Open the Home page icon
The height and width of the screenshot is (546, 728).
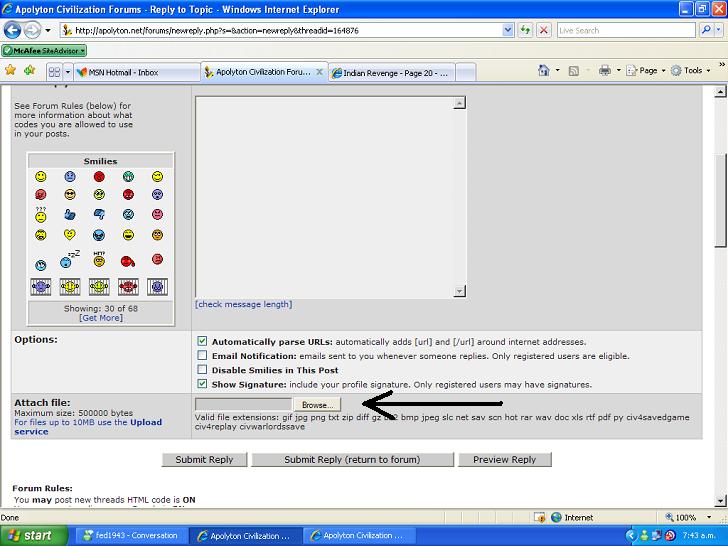[544, 71]
